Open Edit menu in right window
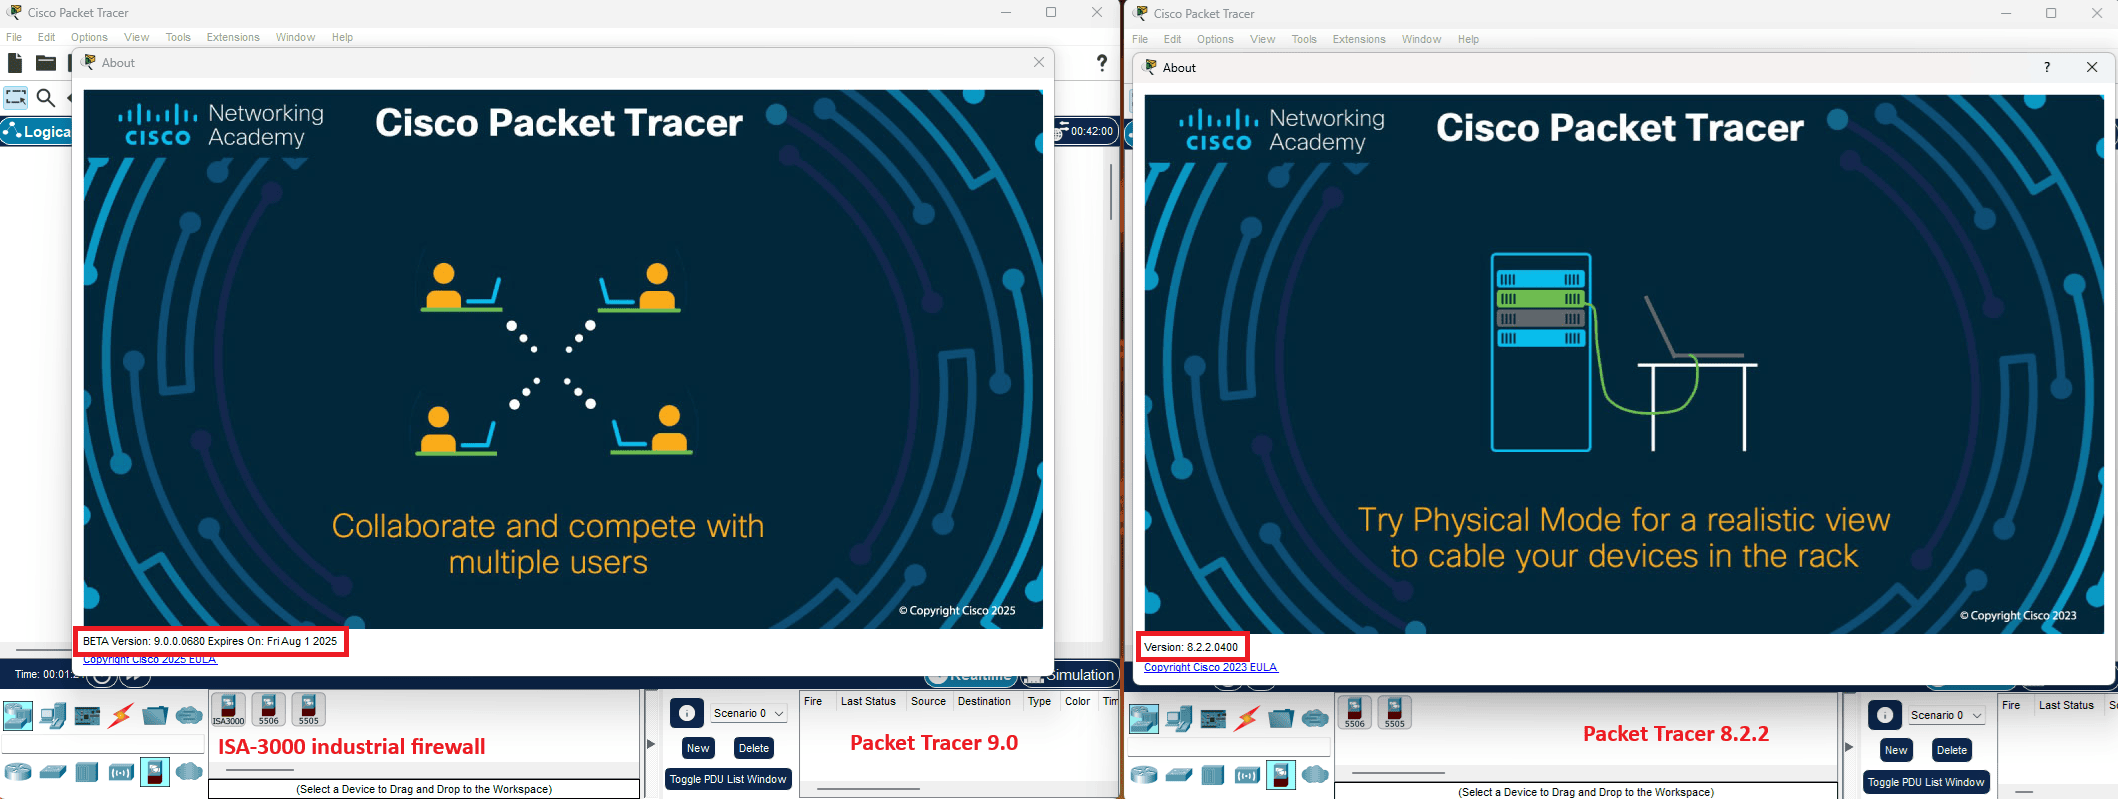The height and width of the screenshot is (799, 2118). tap(1173, 39)
